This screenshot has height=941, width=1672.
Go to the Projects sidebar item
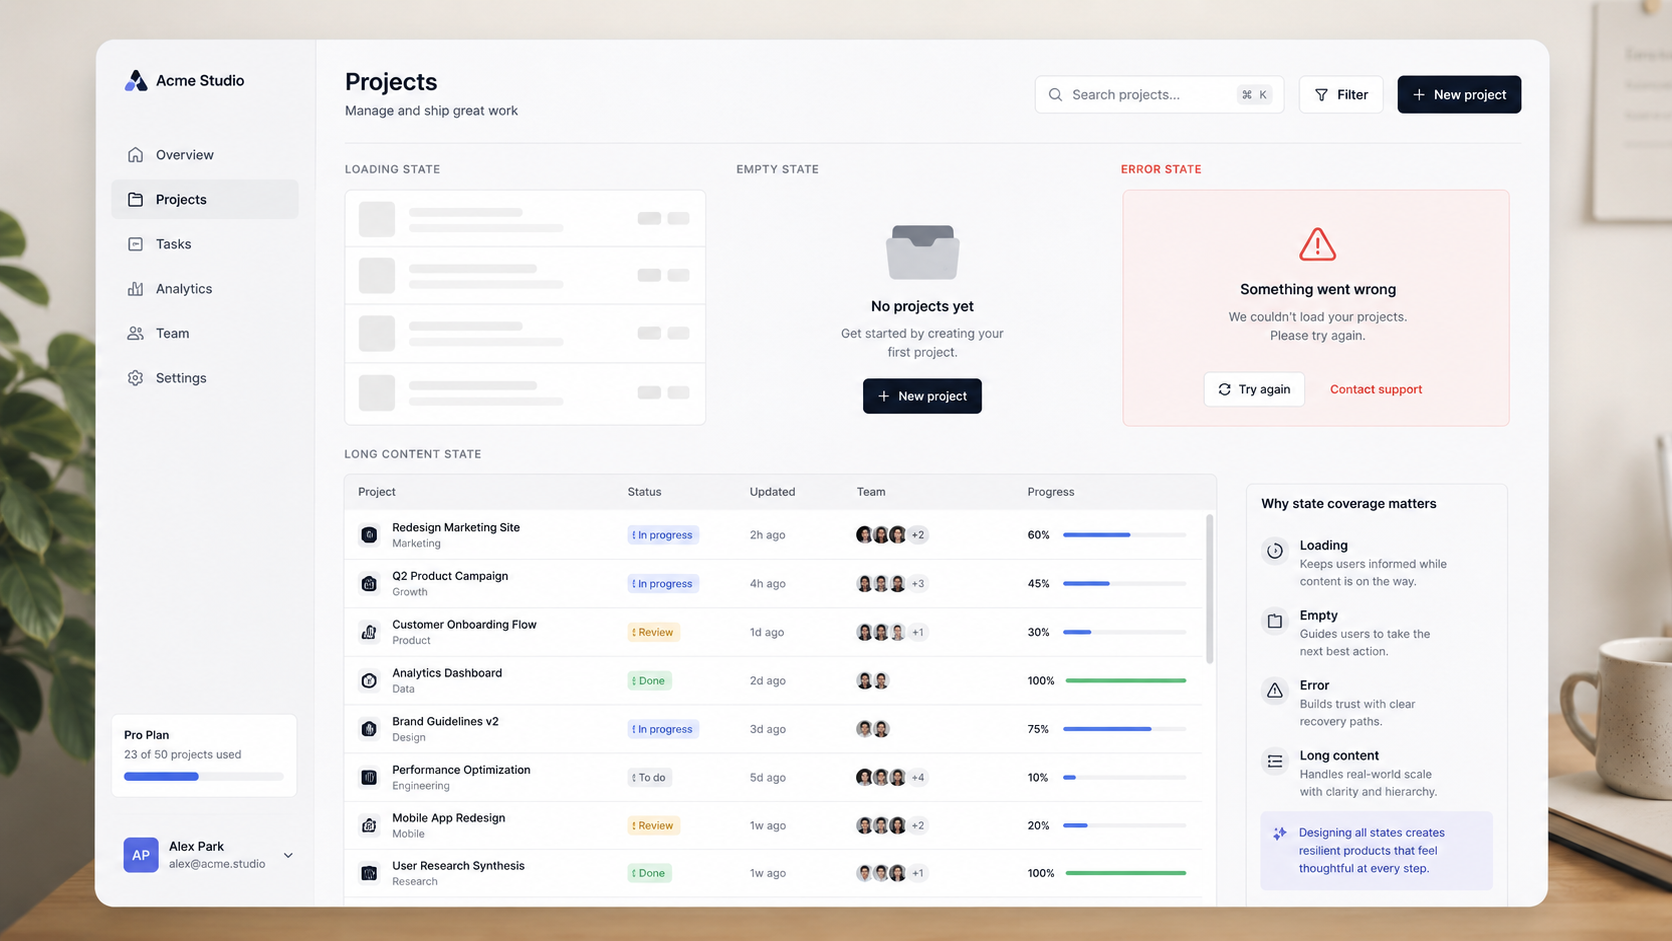pos(205,199)
